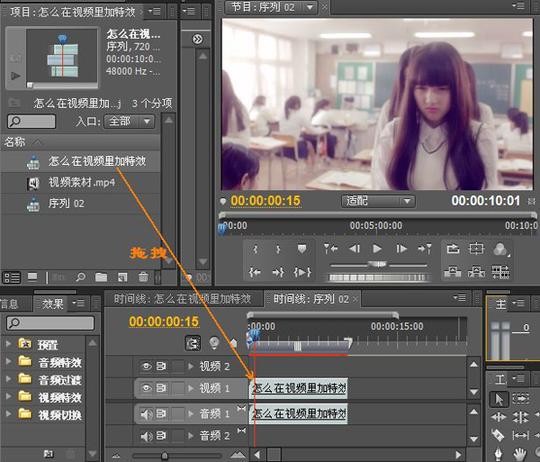Open timeline tab 怎么在视频里加特效
This screenshot has width=540, height=462.
pos(183,299)
